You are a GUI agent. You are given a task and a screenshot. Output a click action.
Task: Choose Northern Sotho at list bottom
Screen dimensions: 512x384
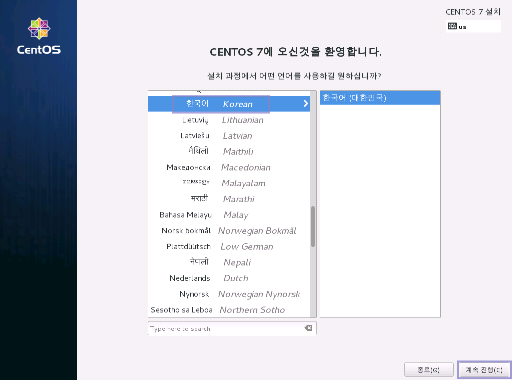point(229,310)
